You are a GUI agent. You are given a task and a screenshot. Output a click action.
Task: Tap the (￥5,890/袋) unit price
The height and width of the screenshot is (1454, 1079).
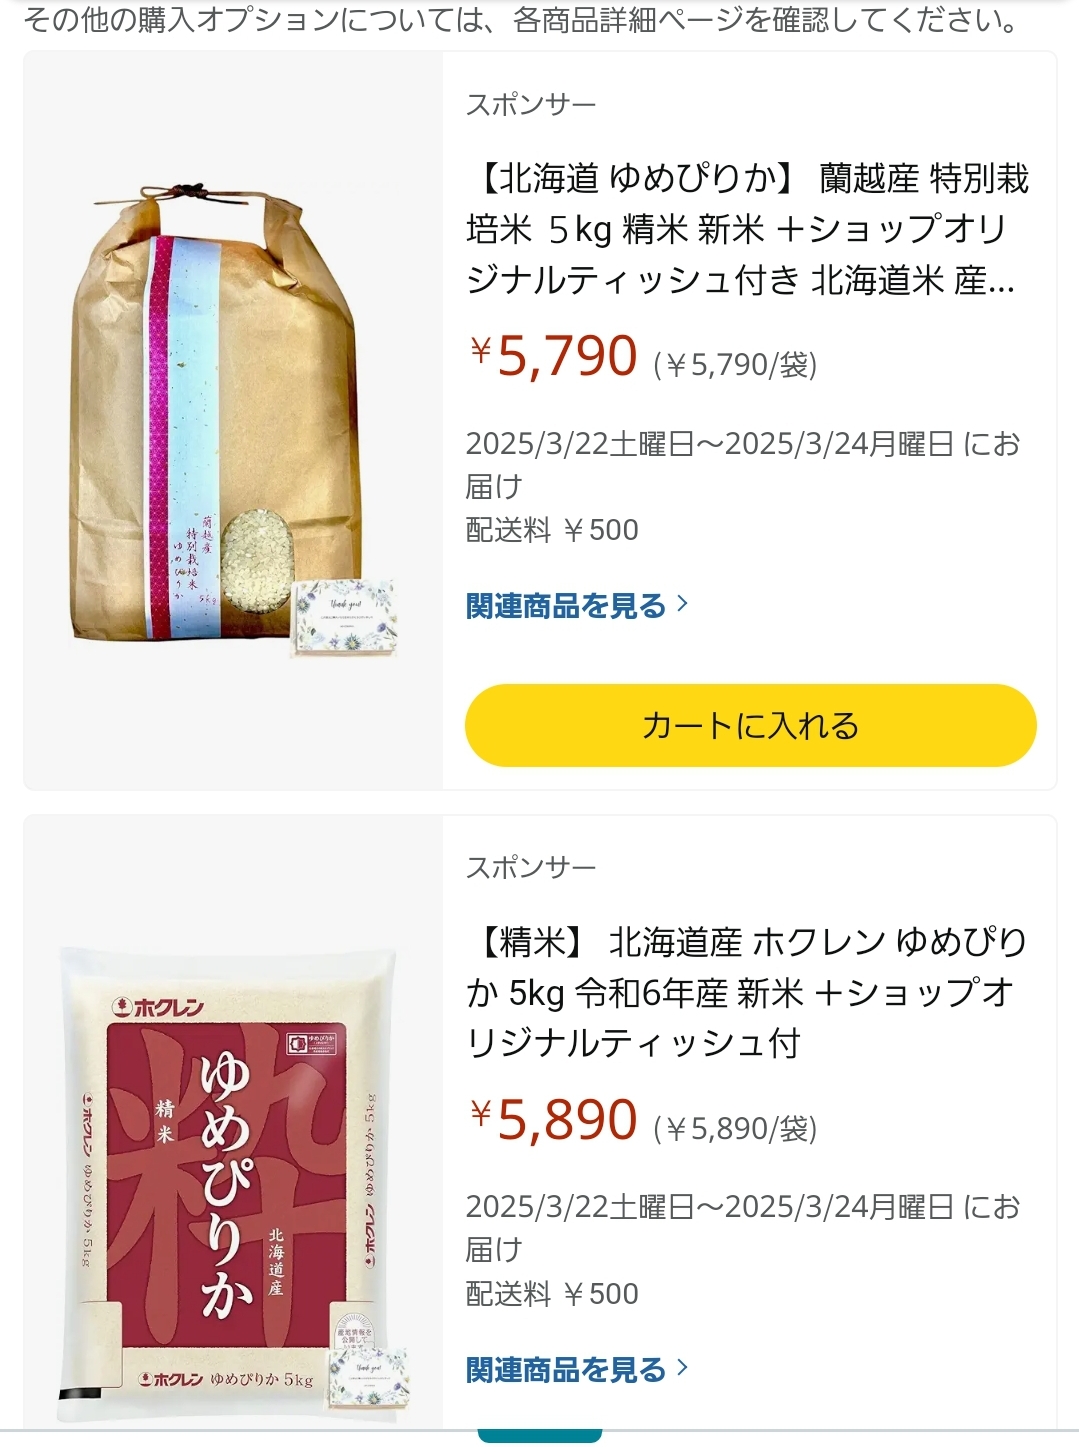[735, 1129]
